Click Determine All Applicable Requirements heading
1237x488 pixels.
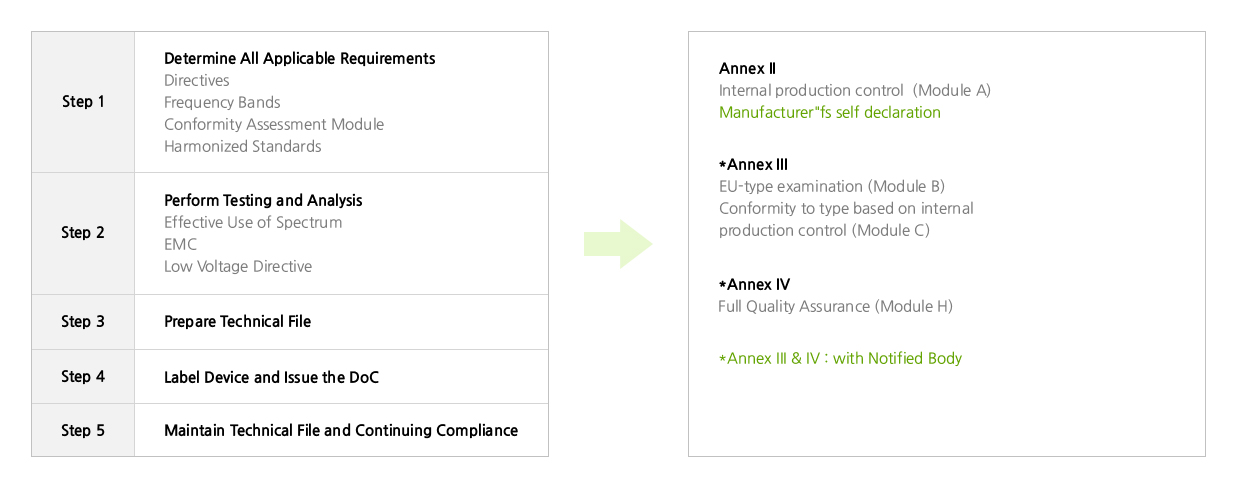click(x=299, y=59)
